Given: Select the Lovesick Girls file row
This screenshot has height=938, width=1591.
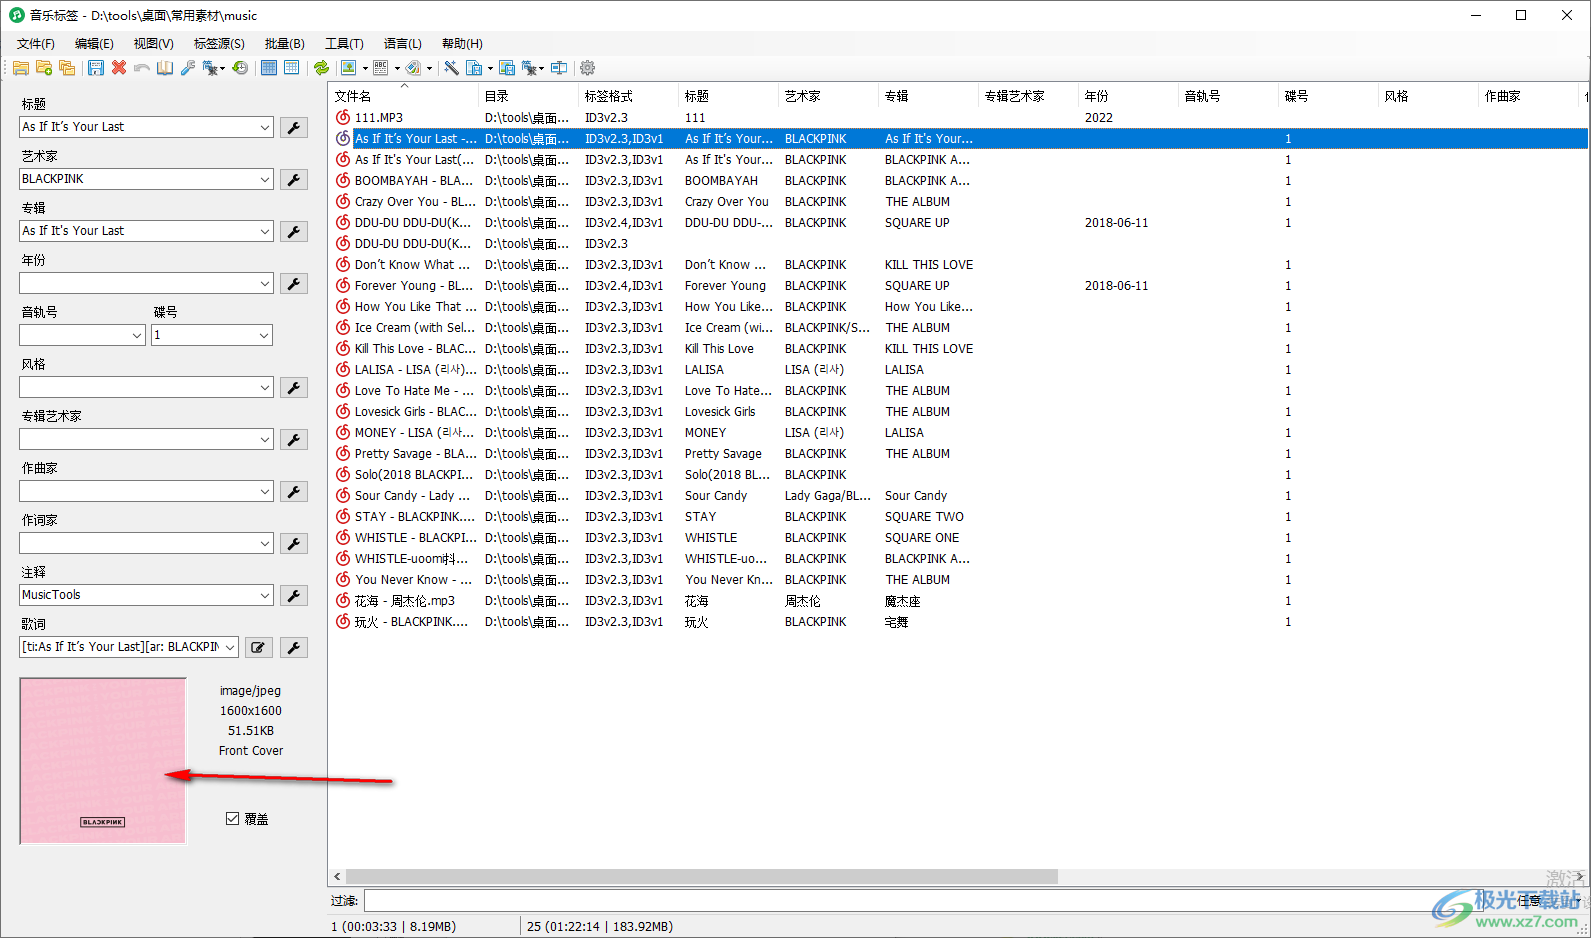Looking at the screenshot, I should (958, 411).
